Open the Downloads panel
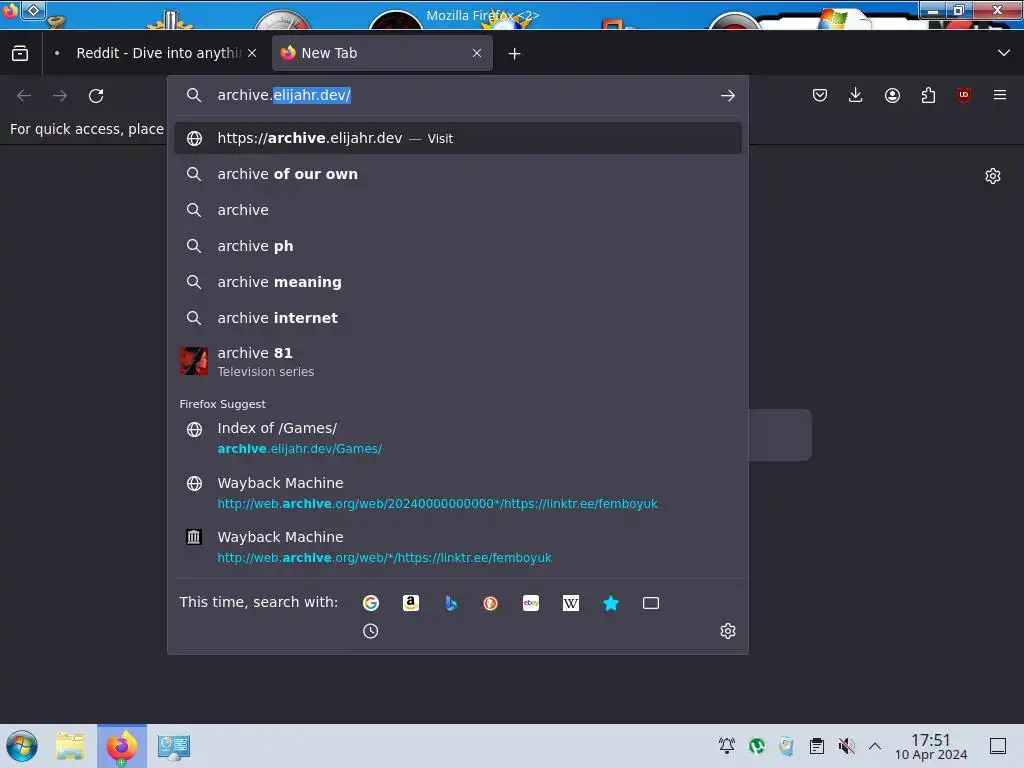The height and width of the screenshot is (768, 1024). pos(856,95)
